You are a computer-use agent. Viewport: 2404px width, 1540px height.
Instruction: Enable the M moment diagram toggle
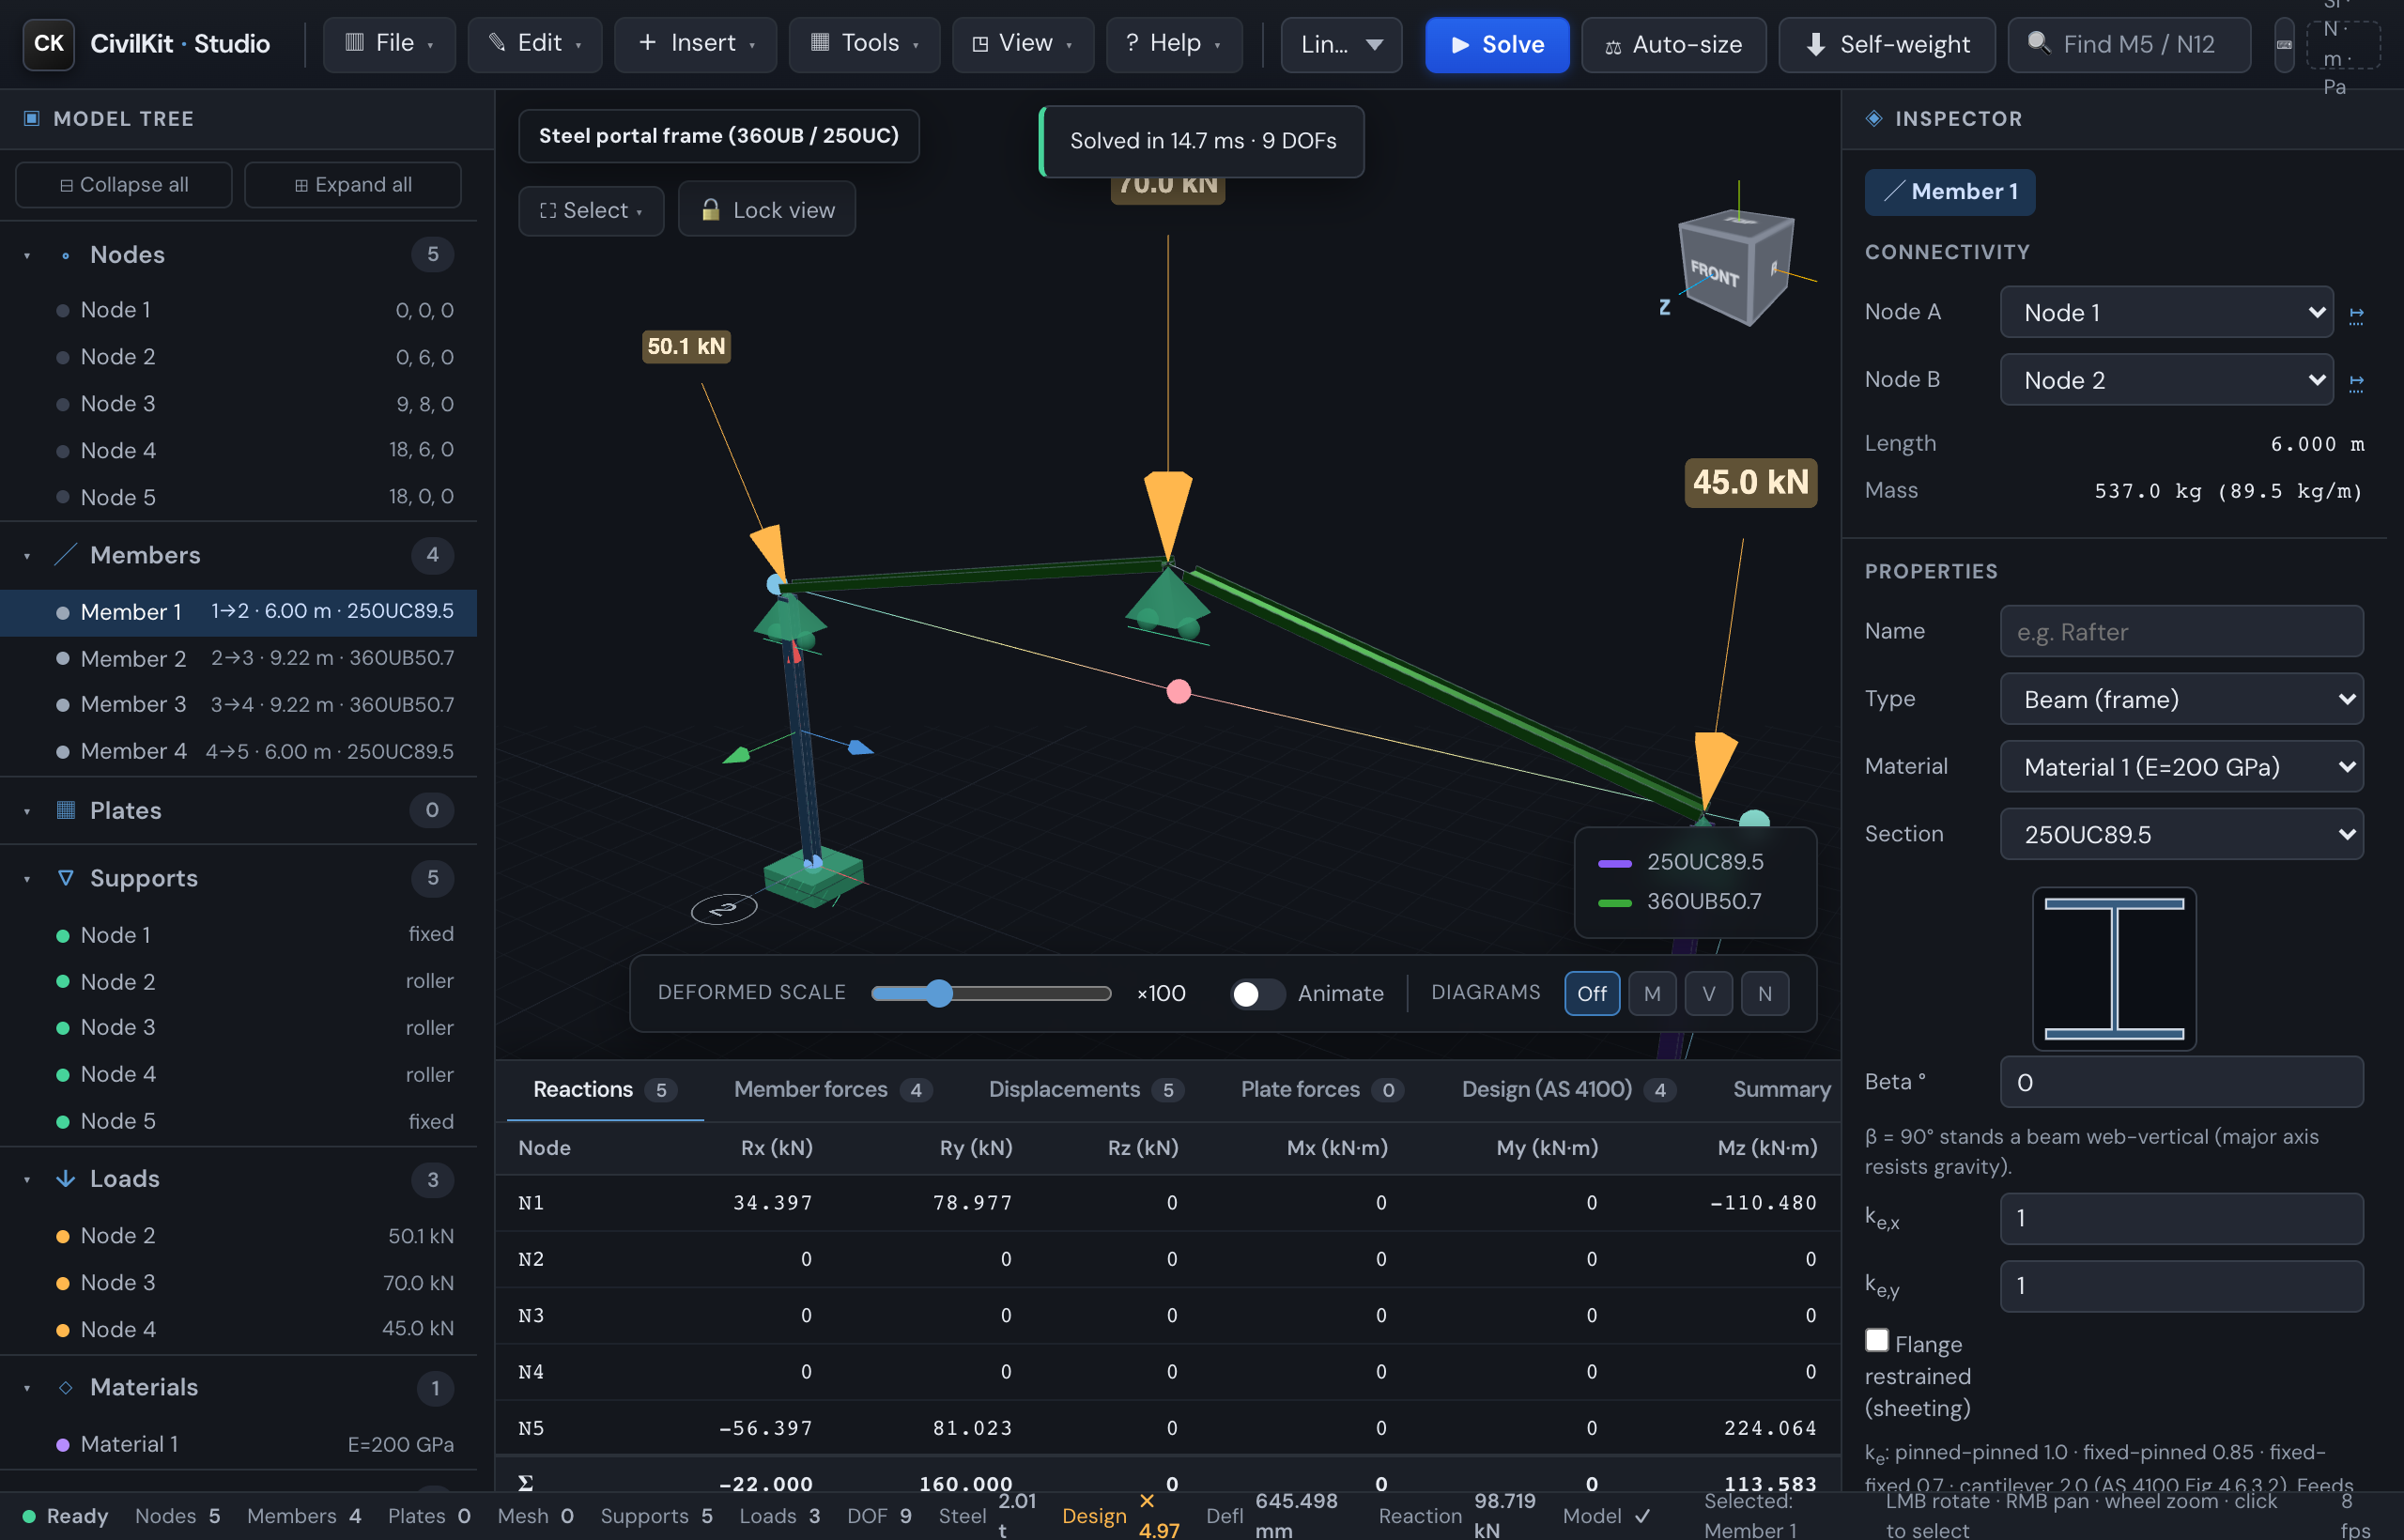[1651, 993]
